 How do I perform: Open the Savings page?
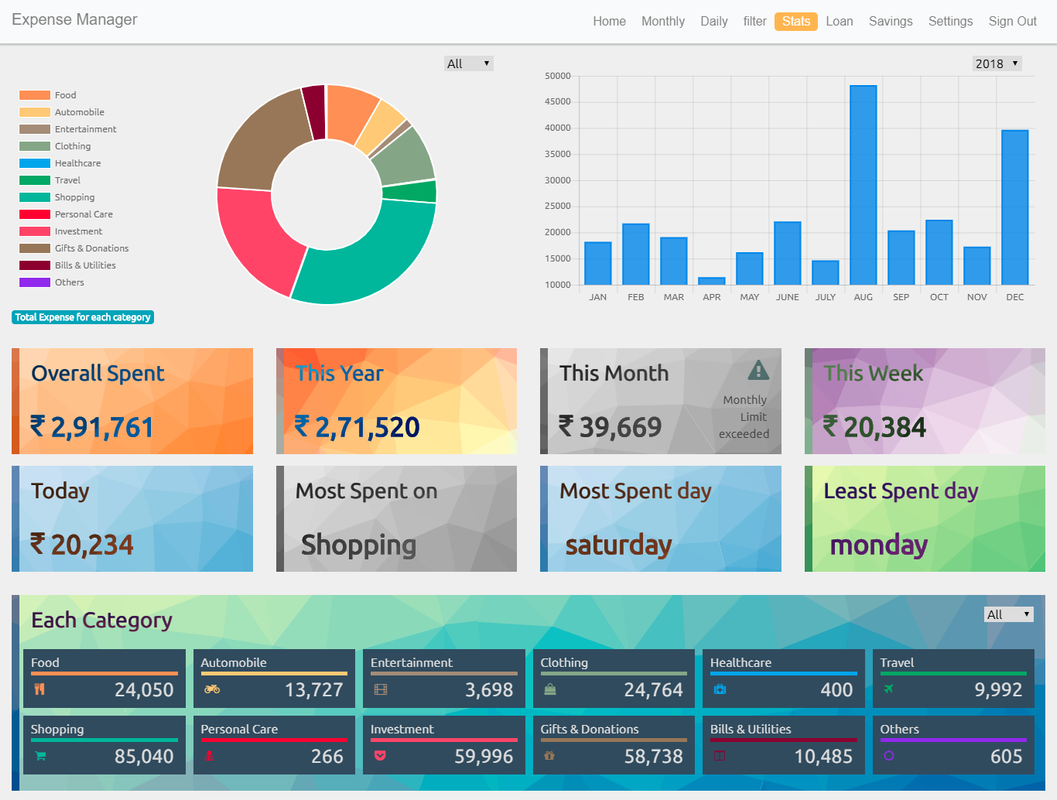pyautogui.click(x=890, y=22)
